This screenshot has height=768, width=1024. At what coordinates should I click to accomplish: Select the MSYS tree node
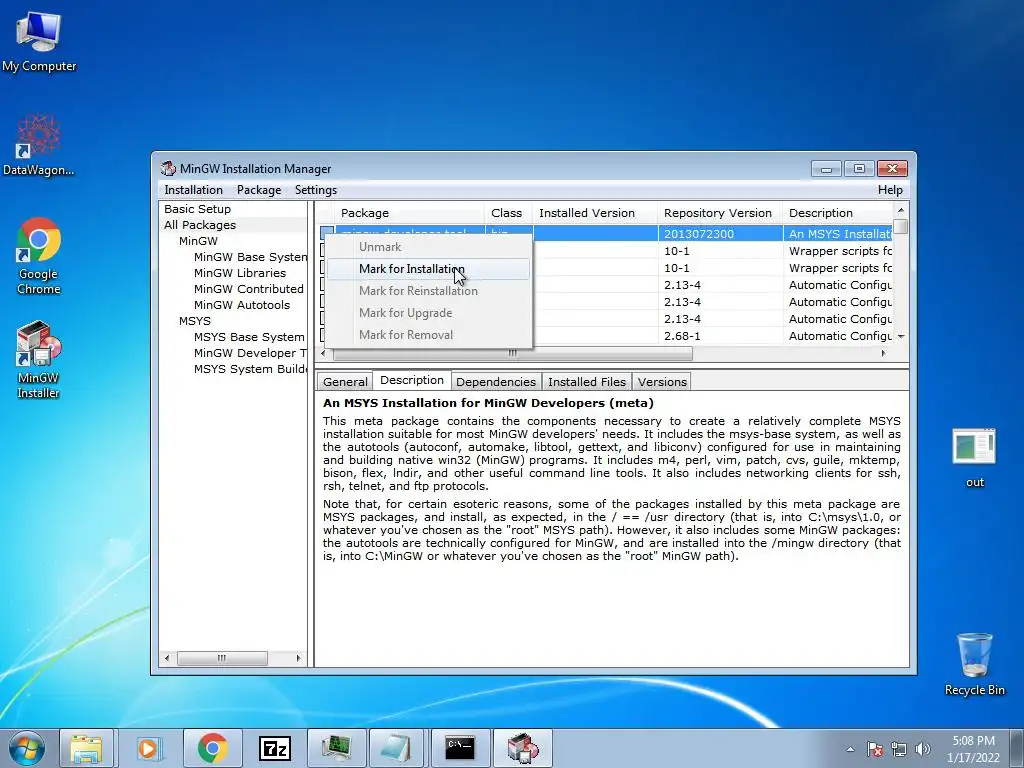point(195,321)
